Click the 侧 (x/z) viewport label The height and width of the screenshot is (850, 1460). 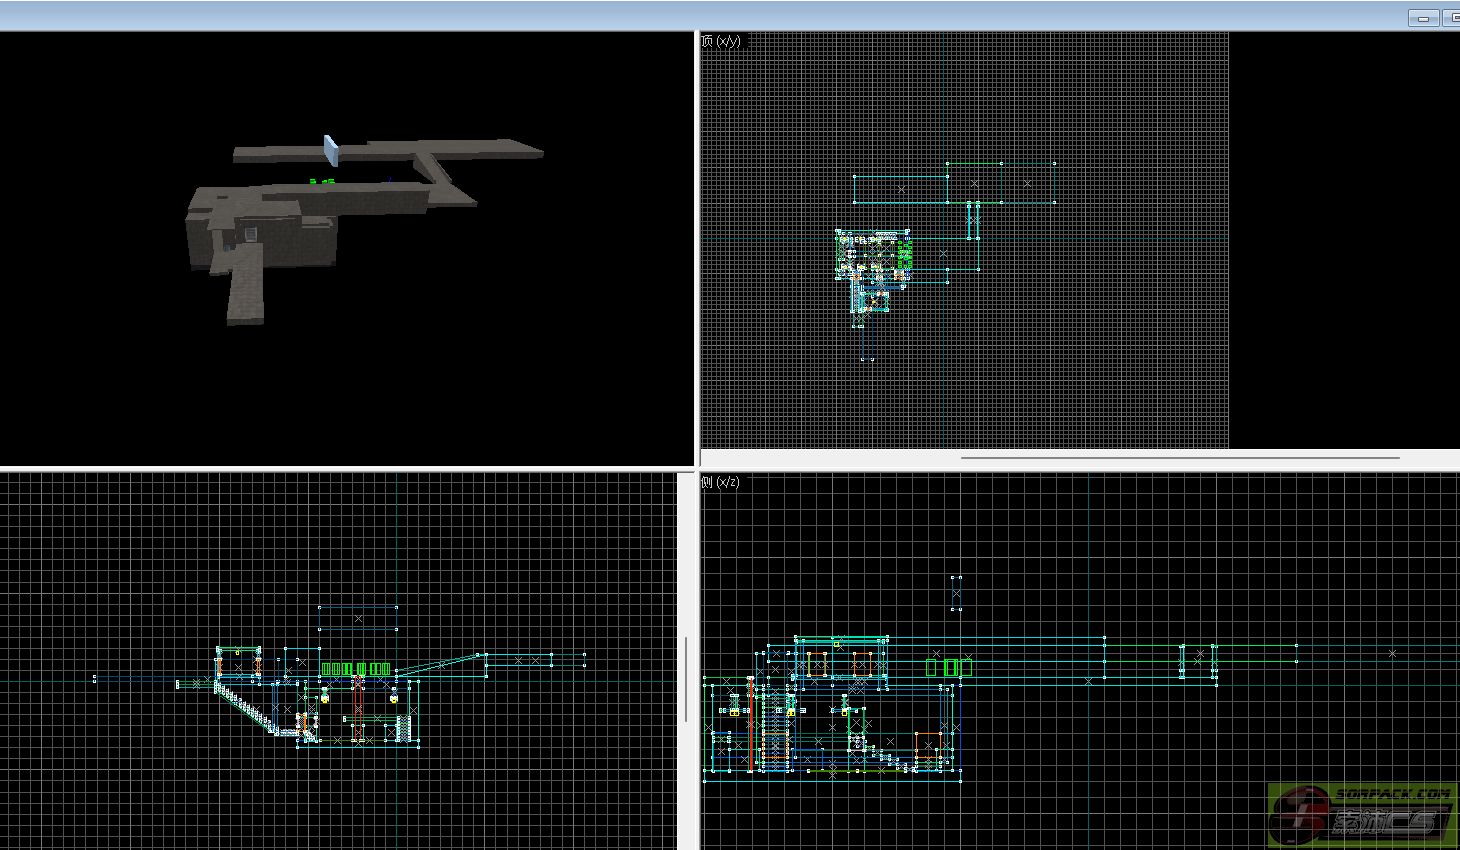pos(721,482)
